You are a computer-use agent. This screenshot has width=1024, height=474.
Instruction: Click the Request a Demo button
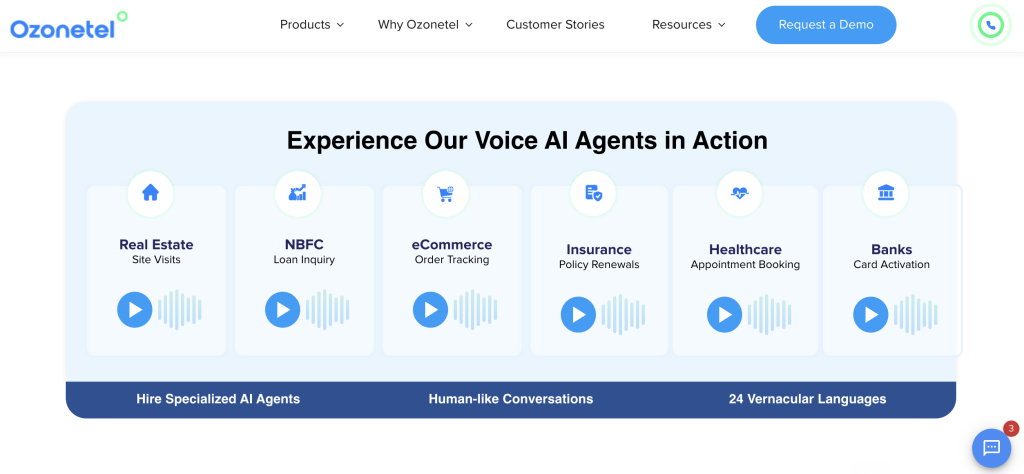pos(826,25)
